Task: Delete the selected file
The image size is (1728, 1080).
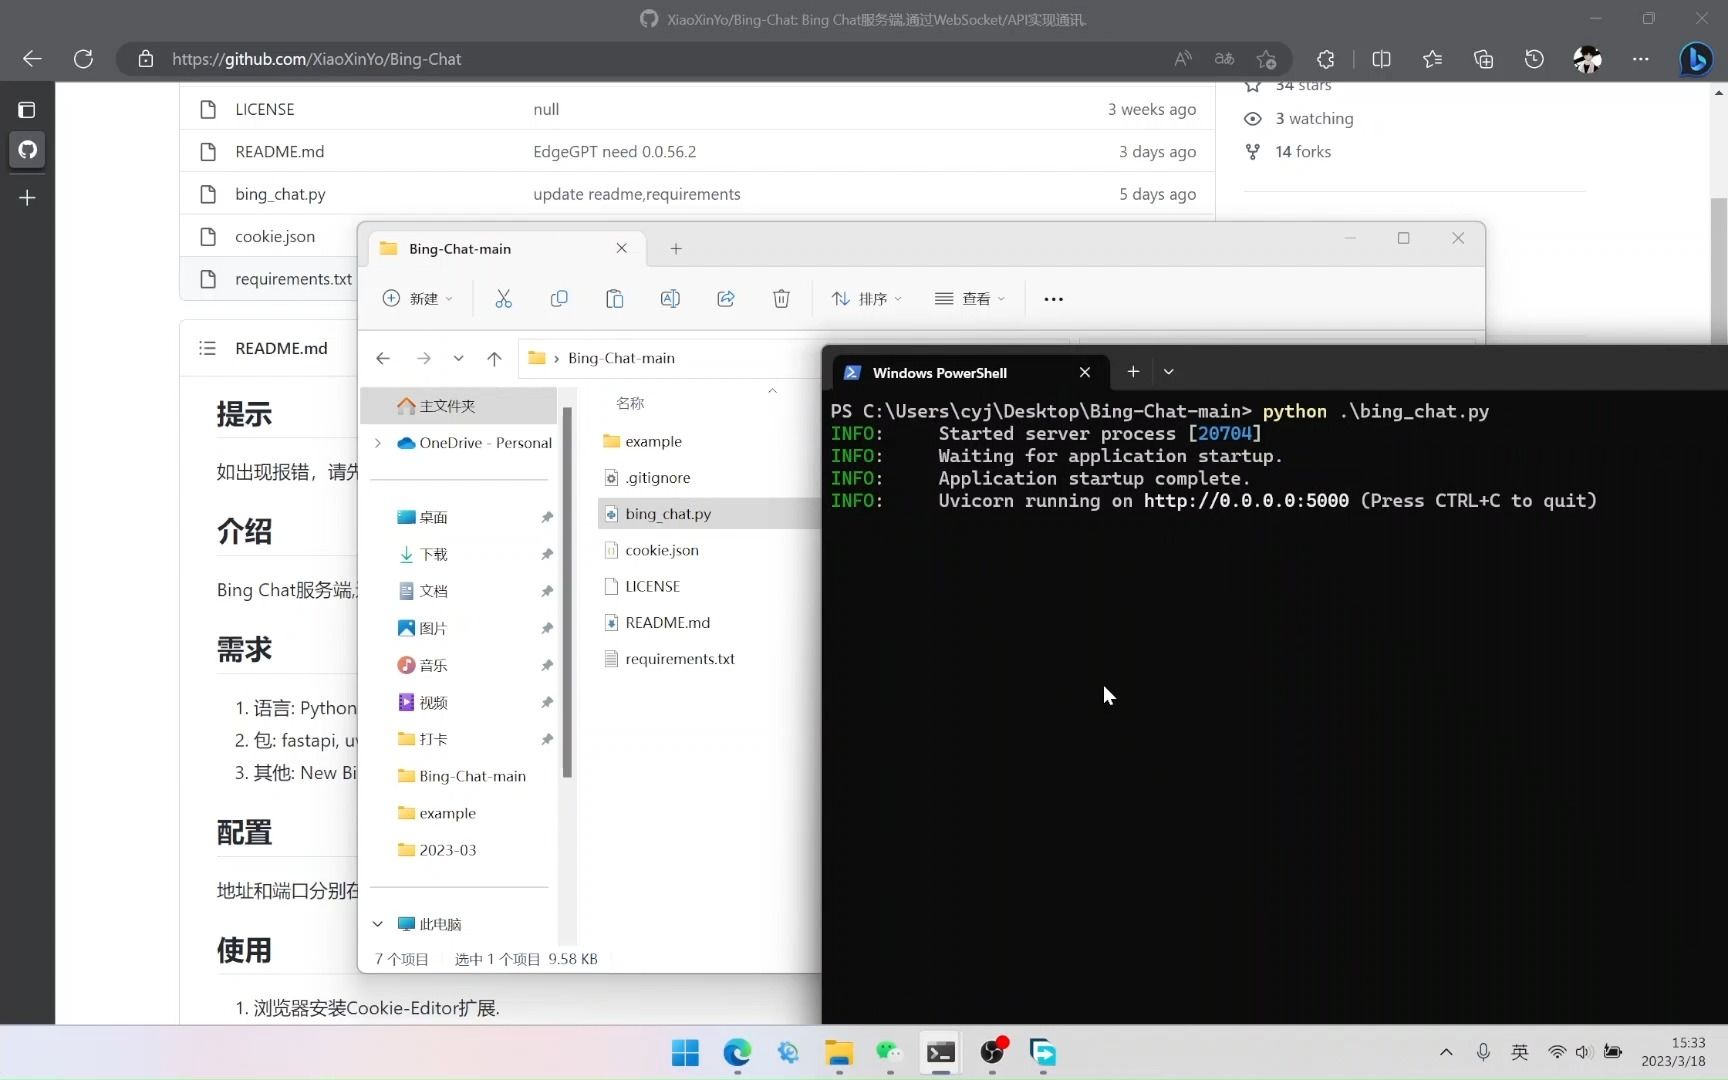Action: [x=781, y=298]
